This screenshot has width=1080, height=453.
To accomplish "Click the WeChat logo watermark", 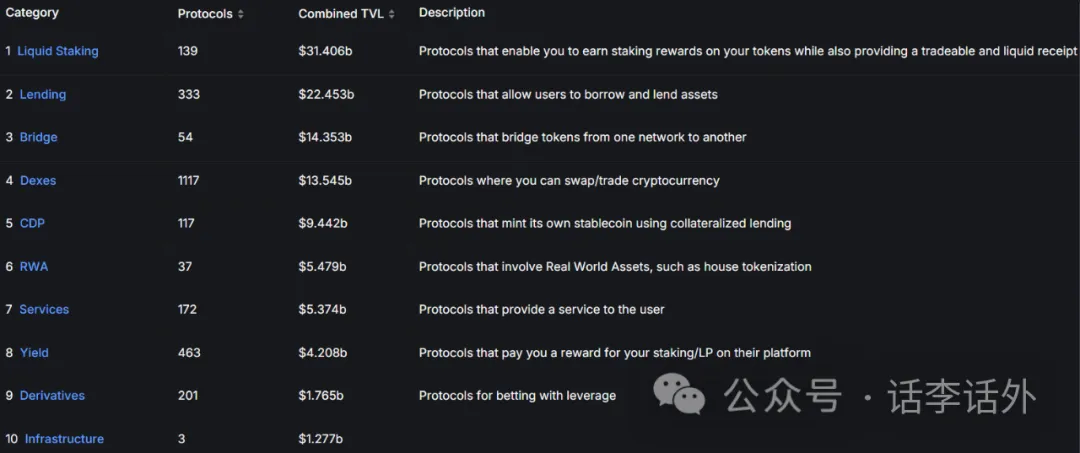I will 678,394.
